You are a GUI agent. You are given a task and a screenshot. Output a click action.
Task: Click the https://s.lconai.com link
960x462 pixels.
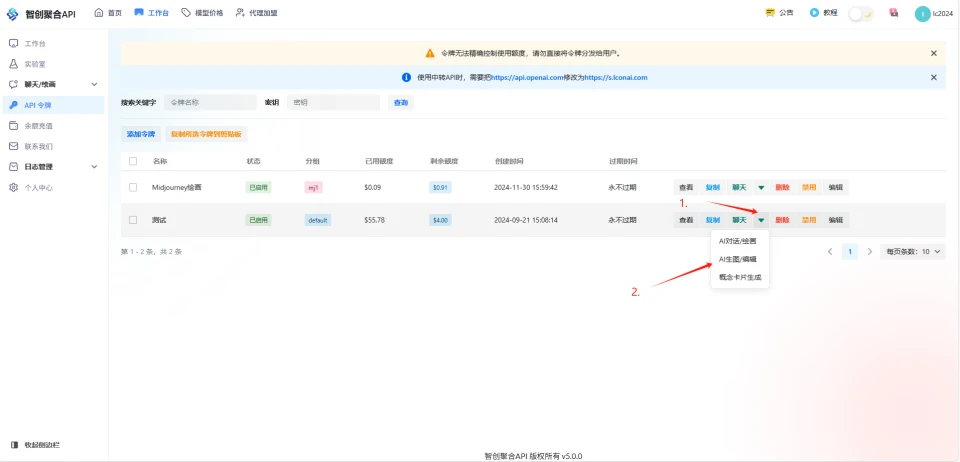615,78
